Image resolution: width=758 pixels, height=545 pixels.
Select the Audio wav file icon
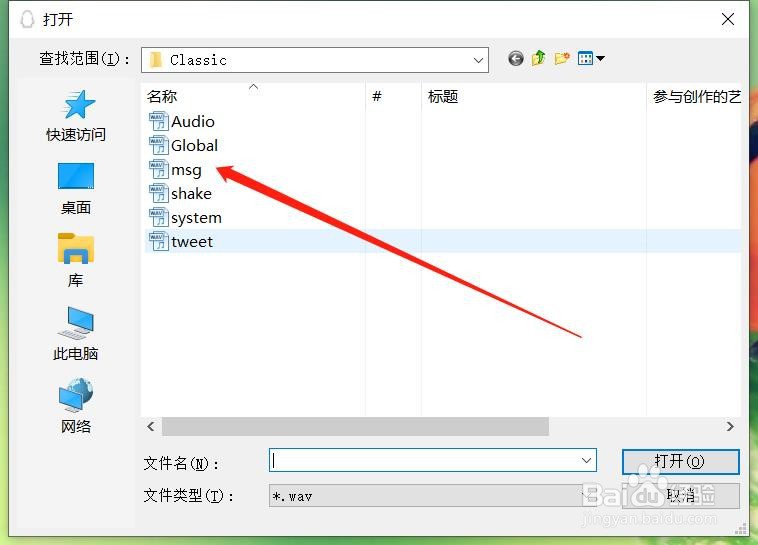point(159,121)
